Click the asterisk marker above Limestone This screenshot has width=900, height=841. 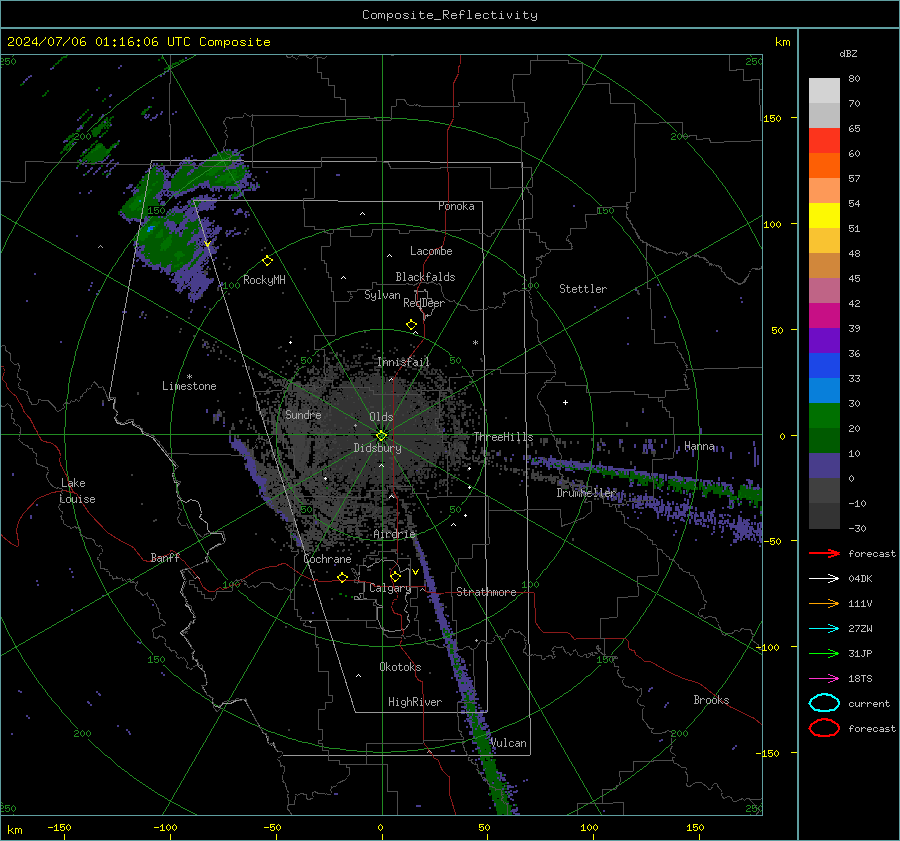coord(189,377)
